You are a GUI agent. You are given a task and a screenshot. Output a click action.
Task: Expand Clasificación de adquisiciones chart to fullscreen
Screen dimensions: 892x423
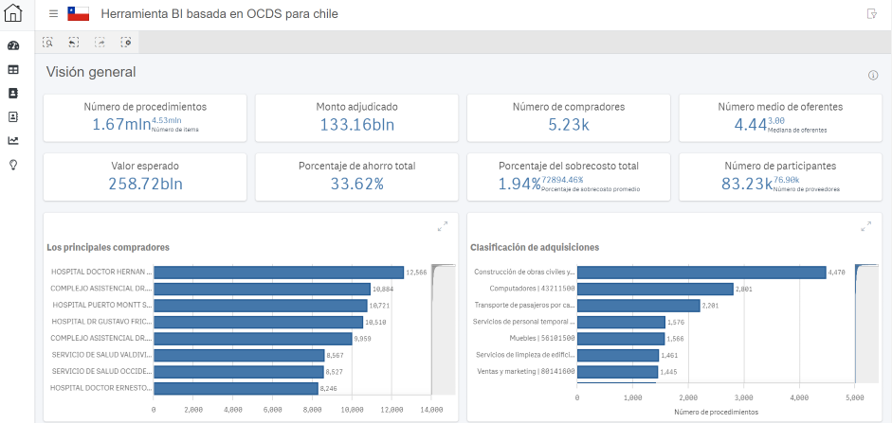(866, 227)
